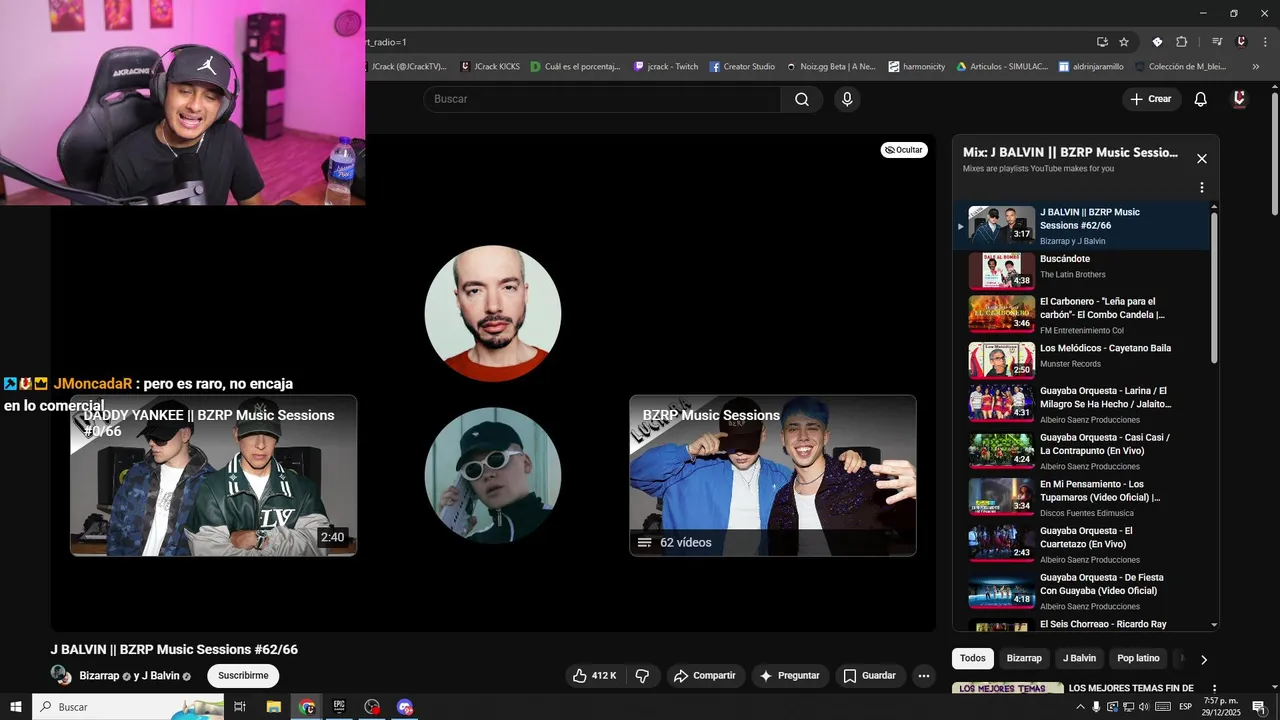Open the extension icon left of puzzle icon
This screenshot has height=720, width=1280.
pyautogui.click(x=1157, y=42)
